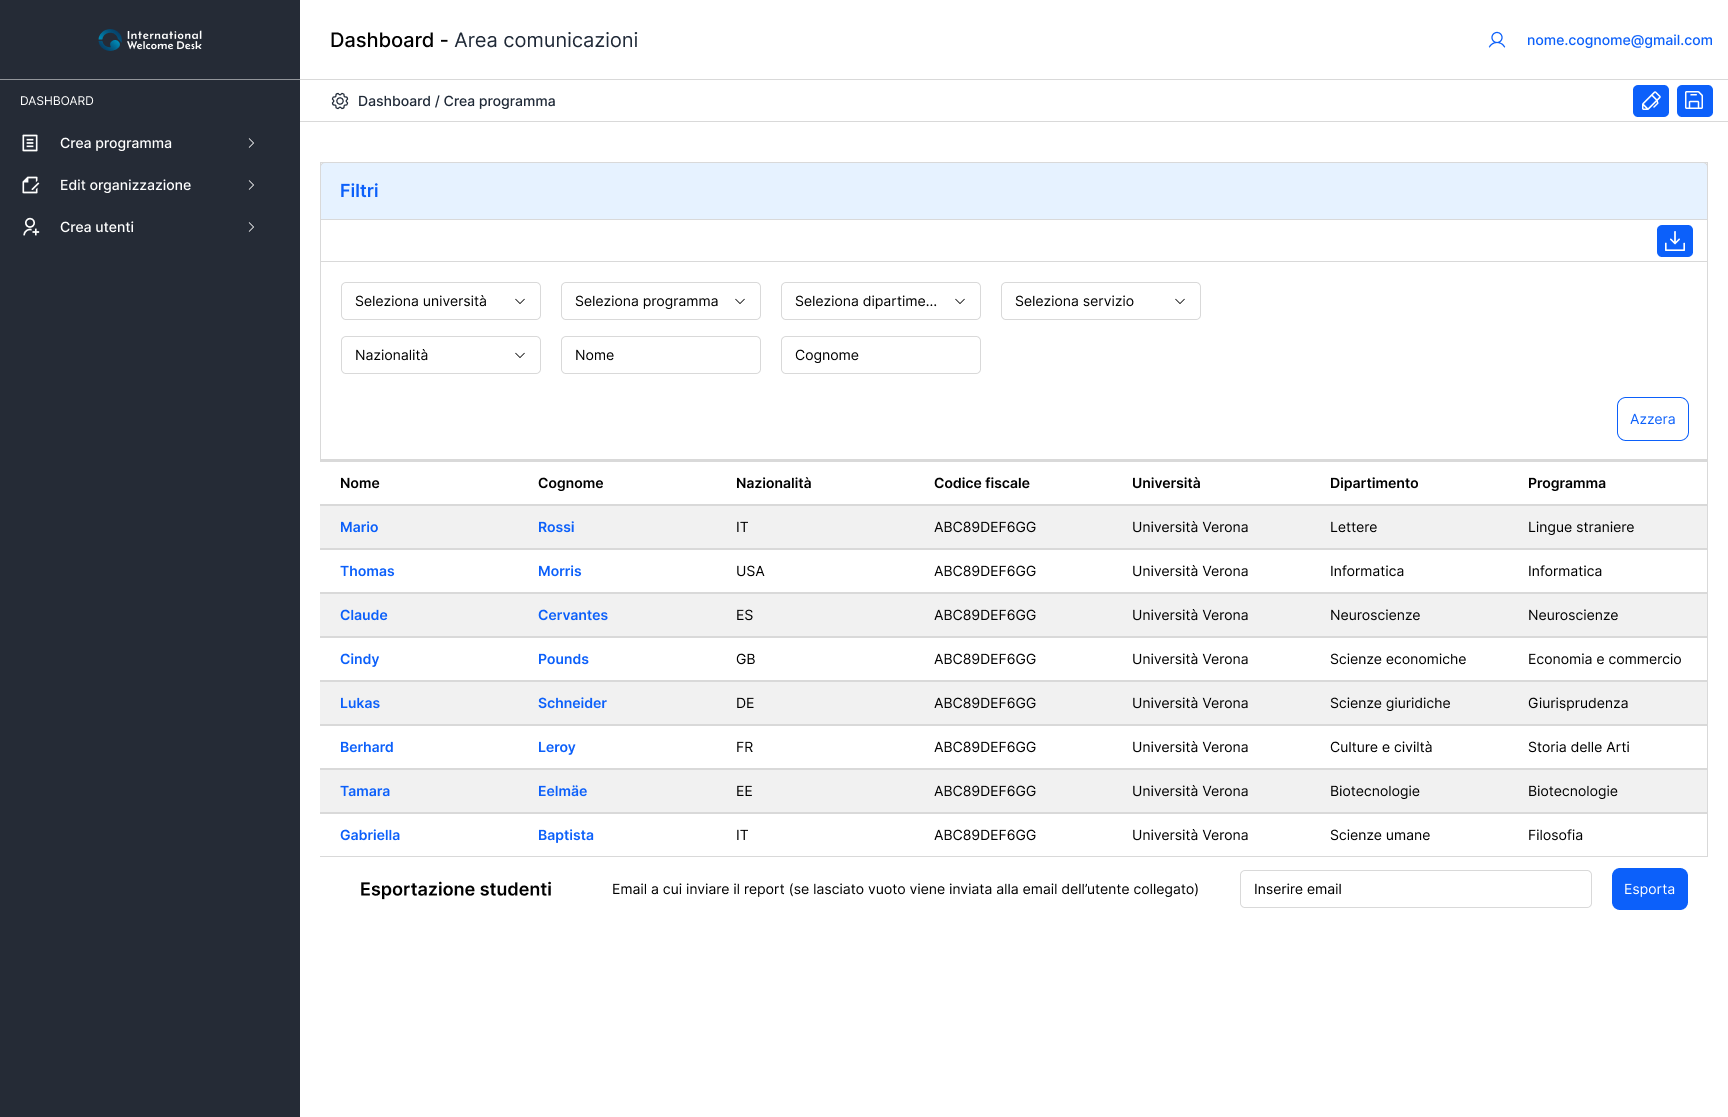
Task: Select the USA nationality cell
Action: click(x=750, y=571)
